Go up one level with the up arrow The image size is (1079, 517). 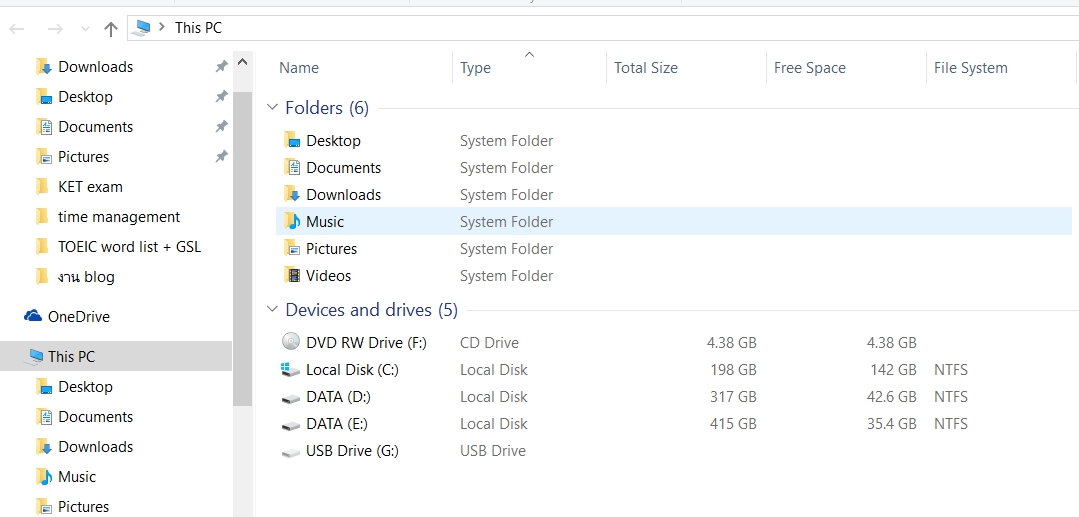click(x=111, y=29)
